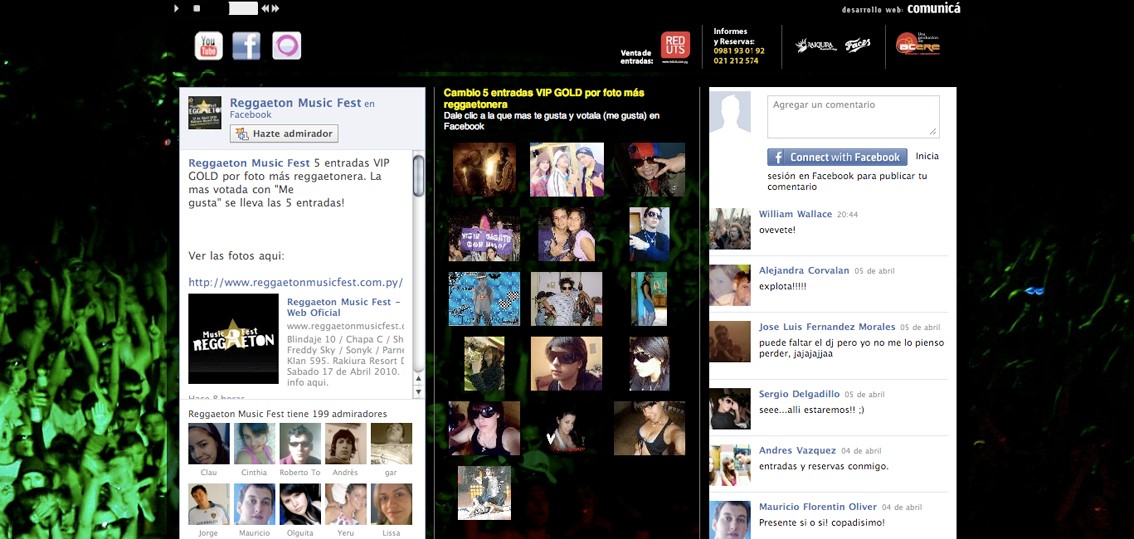Screen dimensions: 1134x539
Task: Open contest photo with purple banner sign
Action: [484, 234]
